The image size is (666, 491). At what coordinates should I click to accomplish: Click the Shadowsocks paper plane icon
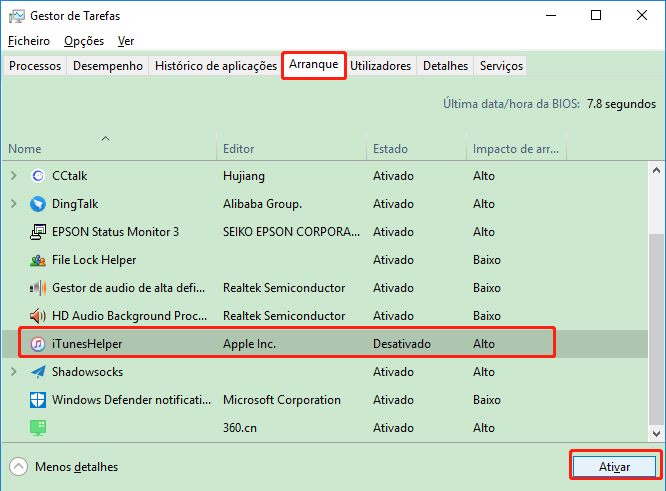tap(38, 372)
